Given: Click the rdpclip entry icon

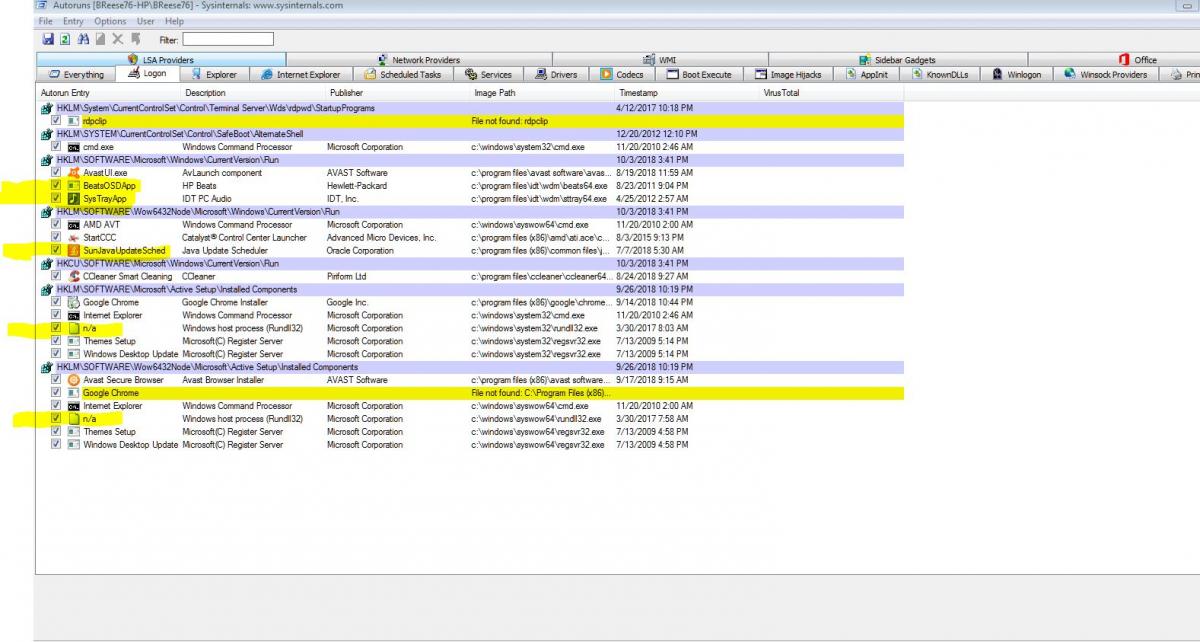Looking at the screenshot, I should [73, 121].
